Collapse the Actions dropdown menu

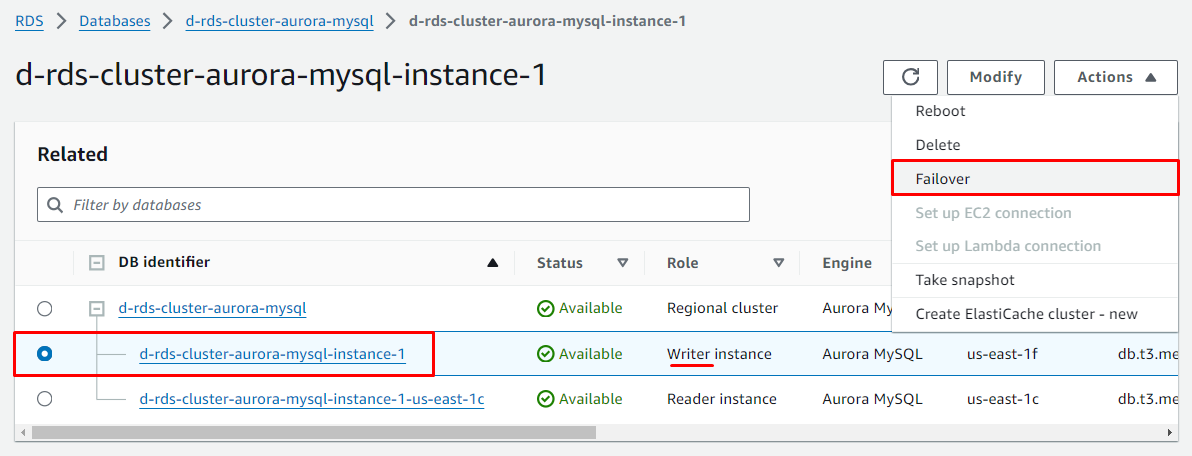1115,77
